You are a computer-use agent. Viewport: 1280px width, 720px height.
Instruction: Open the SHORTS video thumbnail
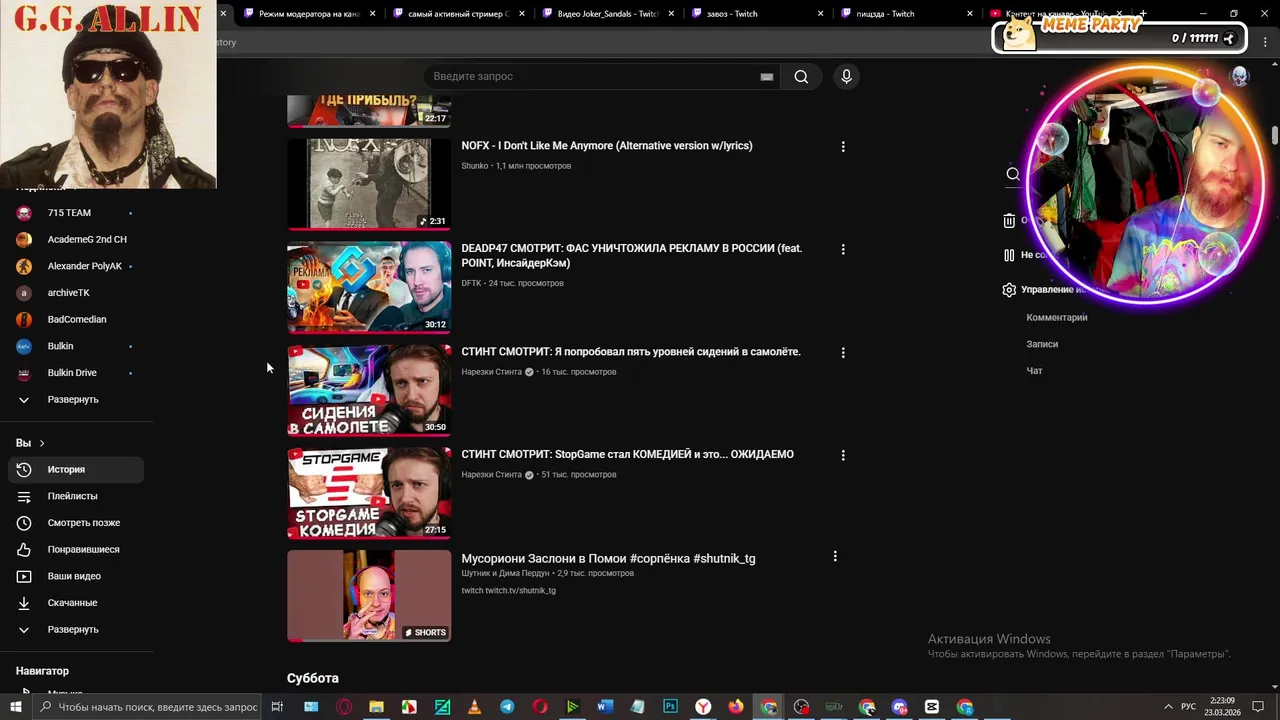coord(369,596)
